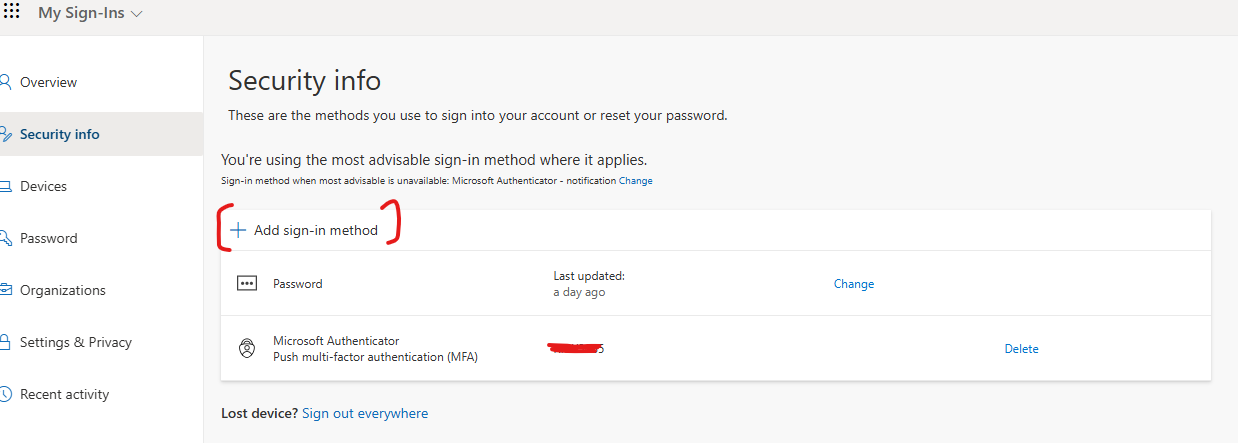The height and width of the screenshot is (443, 1238).
Task: Click the Recent activity clock icon
Action: [5, 394]
